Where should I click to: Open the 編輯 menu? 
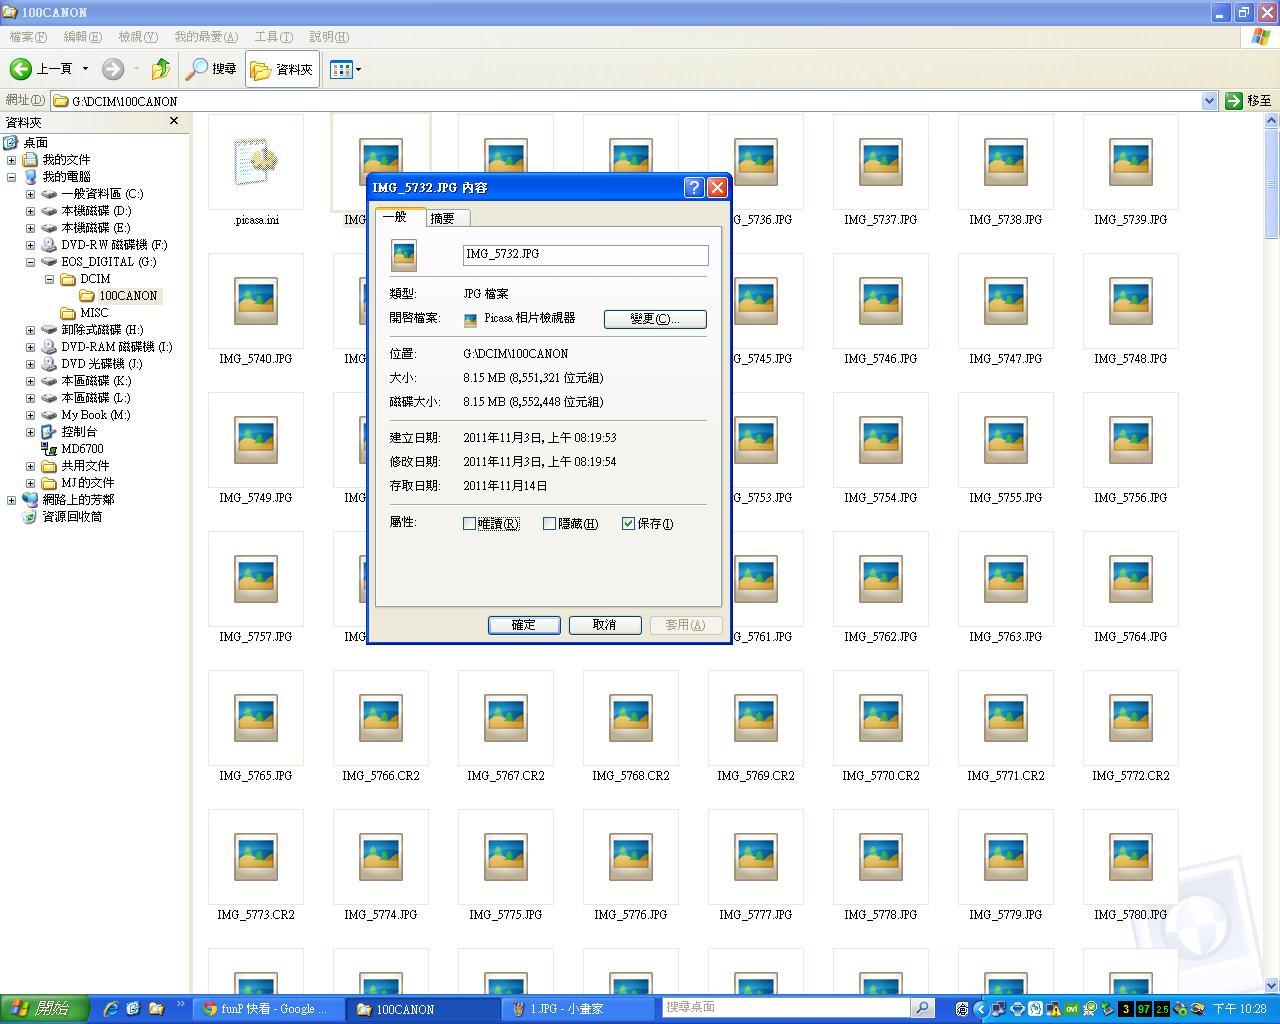[82, 37]
